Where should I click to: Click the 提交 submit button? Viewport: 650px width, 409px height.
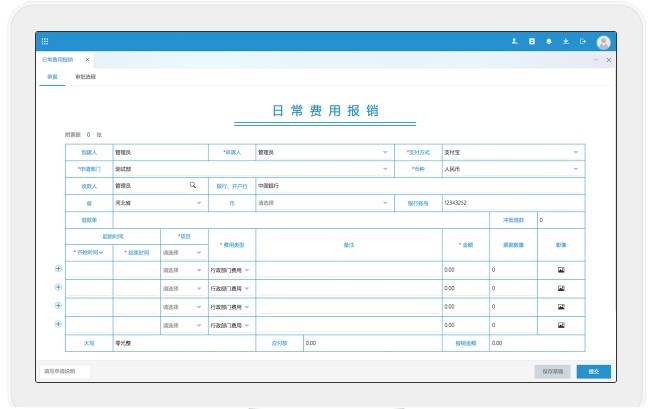pyautogui.click(x=593, y=371)
